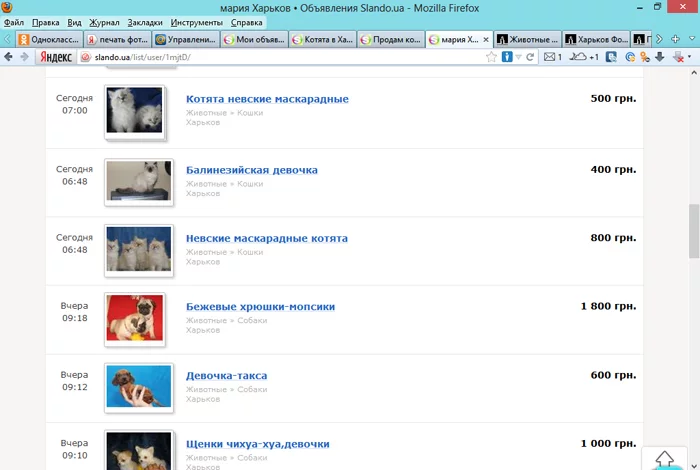The image size is (700, 470).
Task: Click the vertical scrollbar thumb
Action: 693,231
